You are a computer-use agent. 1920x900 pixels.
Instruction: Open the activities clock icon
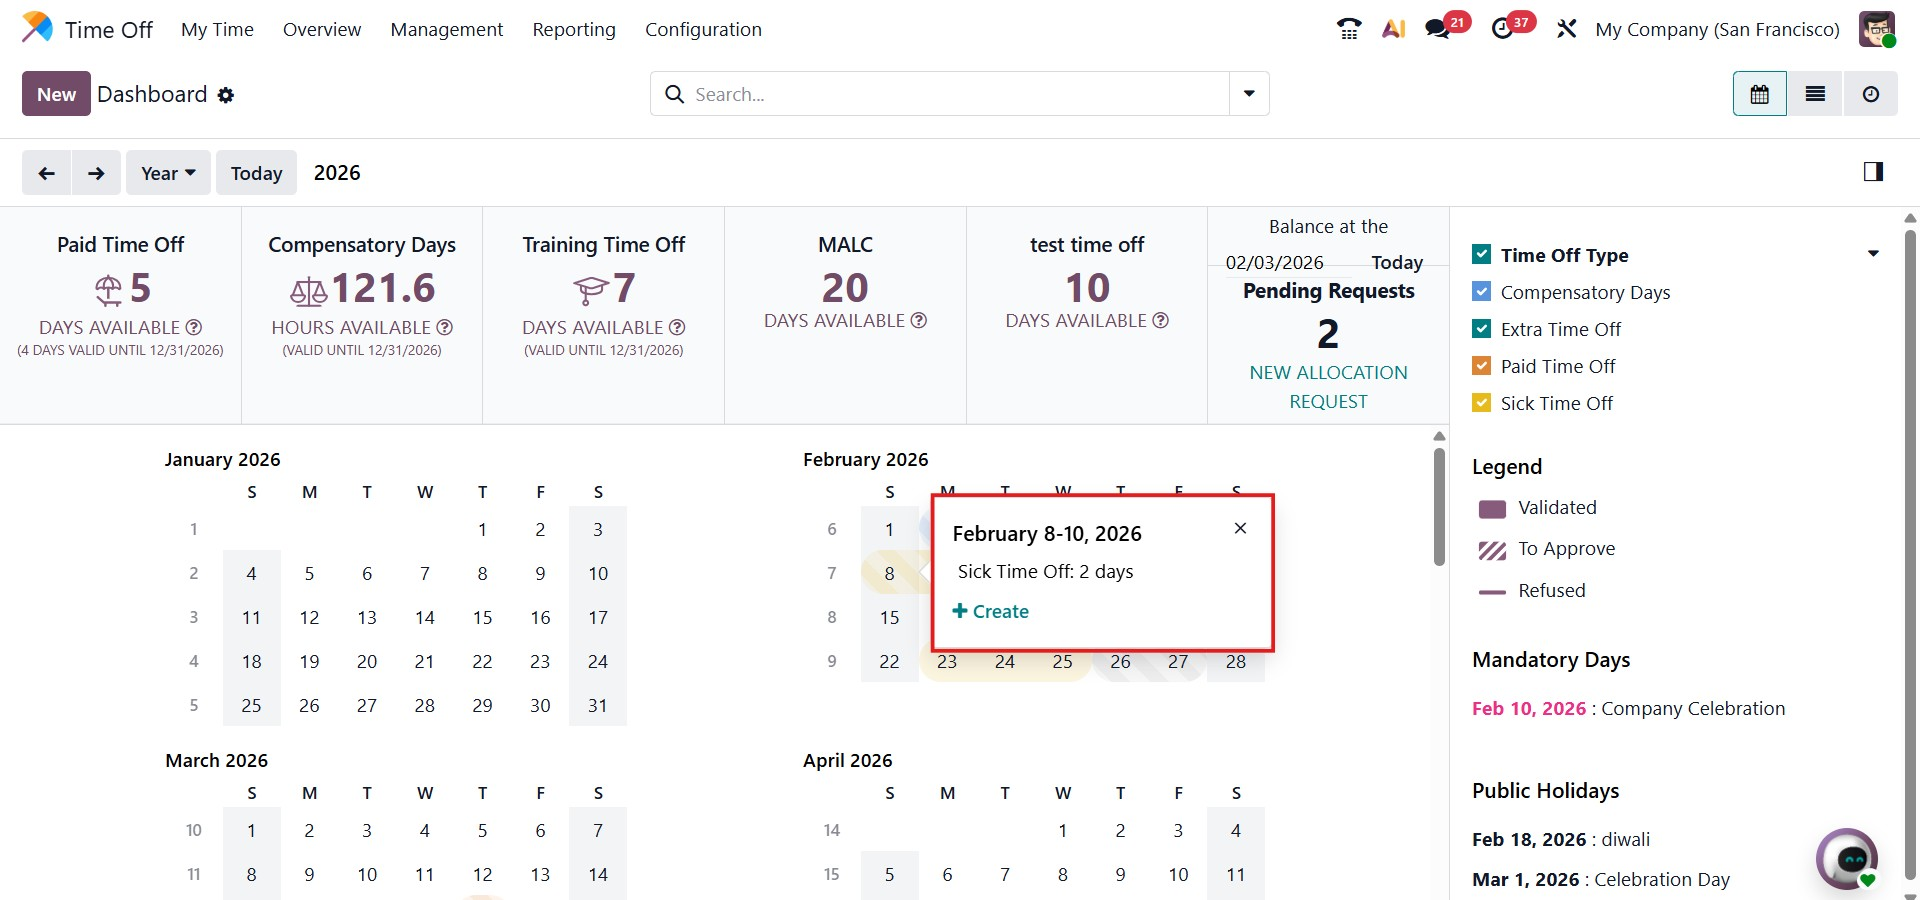1503,29
